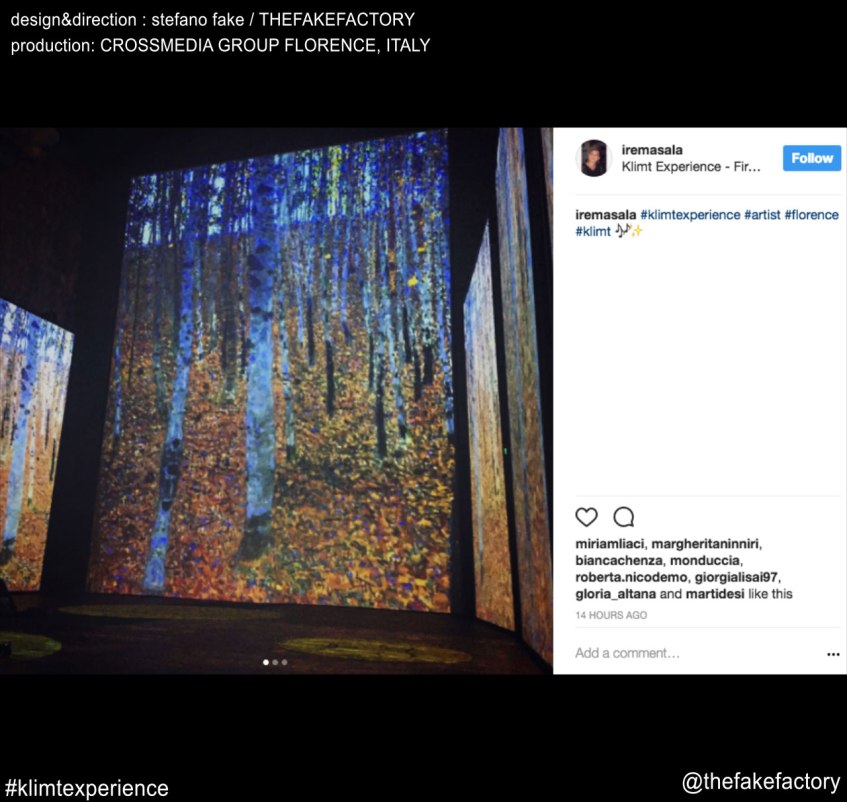View martidesi's profile from likes
Viewport: 847px width, 802px height.
pyautogui.click(x=715, y=594)
